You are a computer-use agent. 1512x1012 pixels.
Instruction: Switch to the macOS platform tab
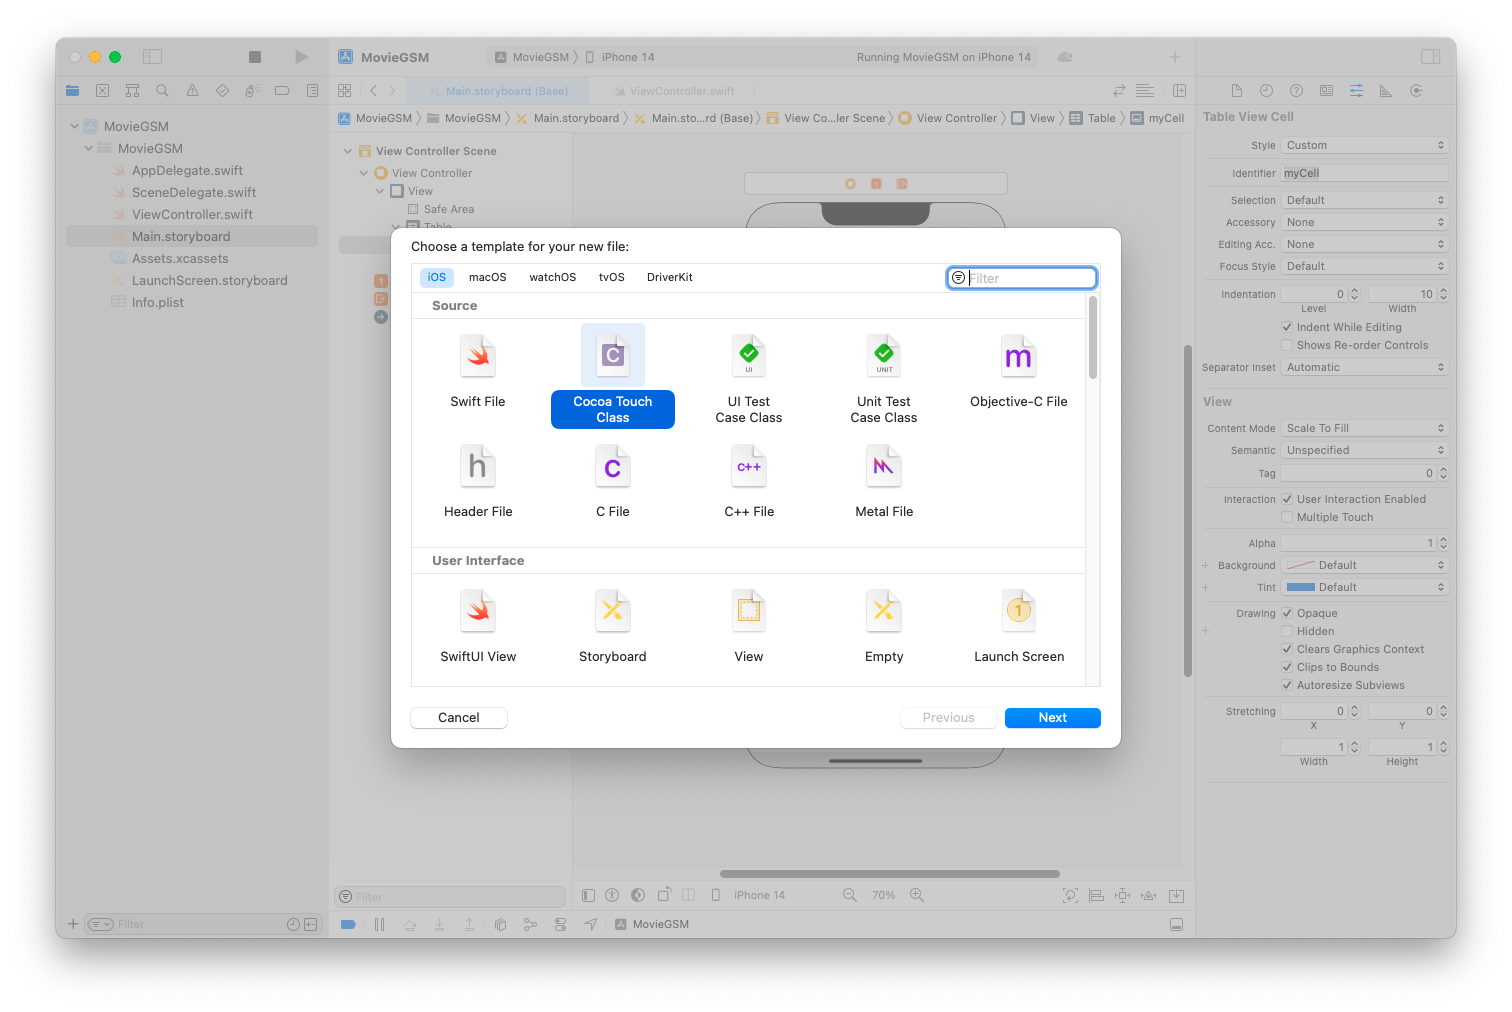[x=488, y=277]
